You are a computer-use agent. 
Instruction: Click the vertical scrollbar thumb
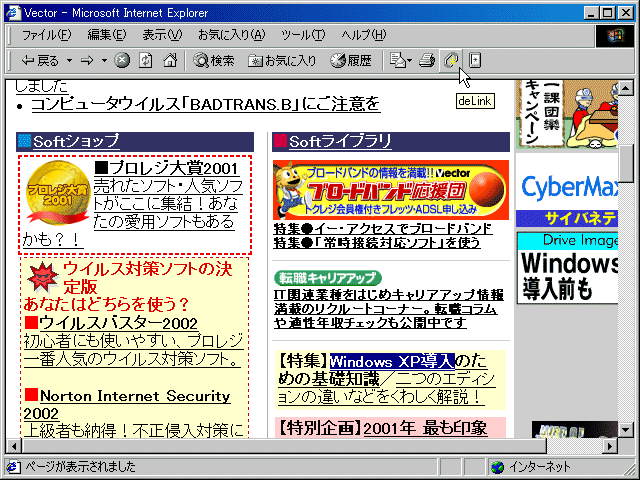click(626, 163)
